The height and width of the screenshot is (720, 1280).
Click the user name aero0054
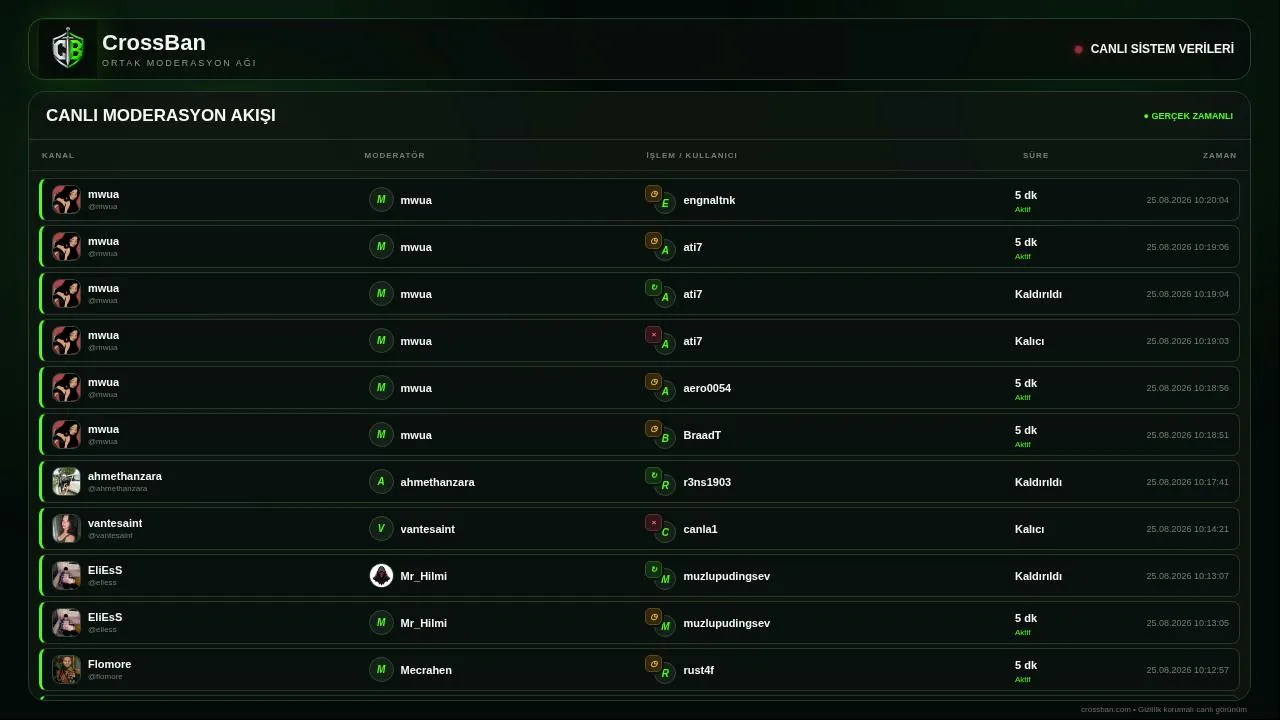pyautogui.click(x=707, y=388)
